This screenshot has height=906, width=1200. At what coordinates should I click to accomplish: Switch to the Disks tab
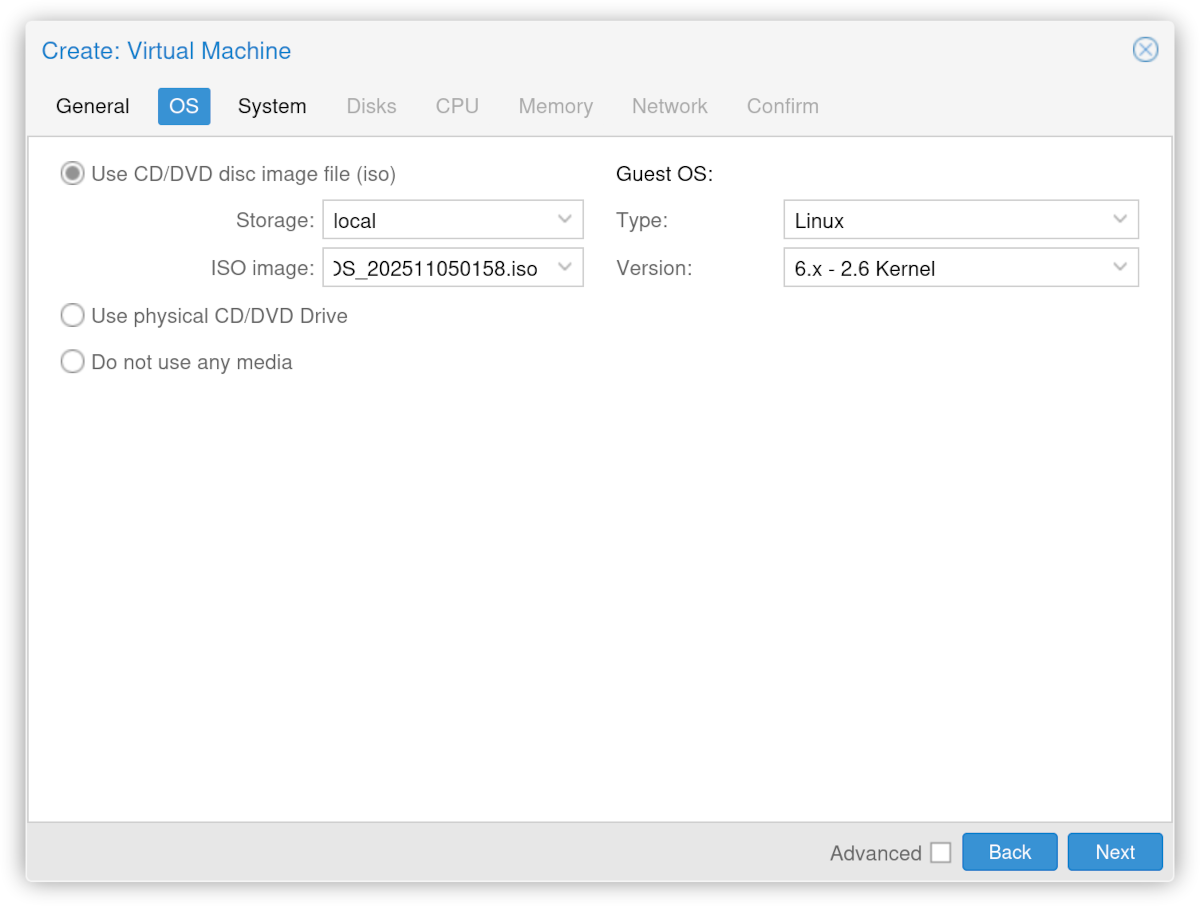(371, 106)
